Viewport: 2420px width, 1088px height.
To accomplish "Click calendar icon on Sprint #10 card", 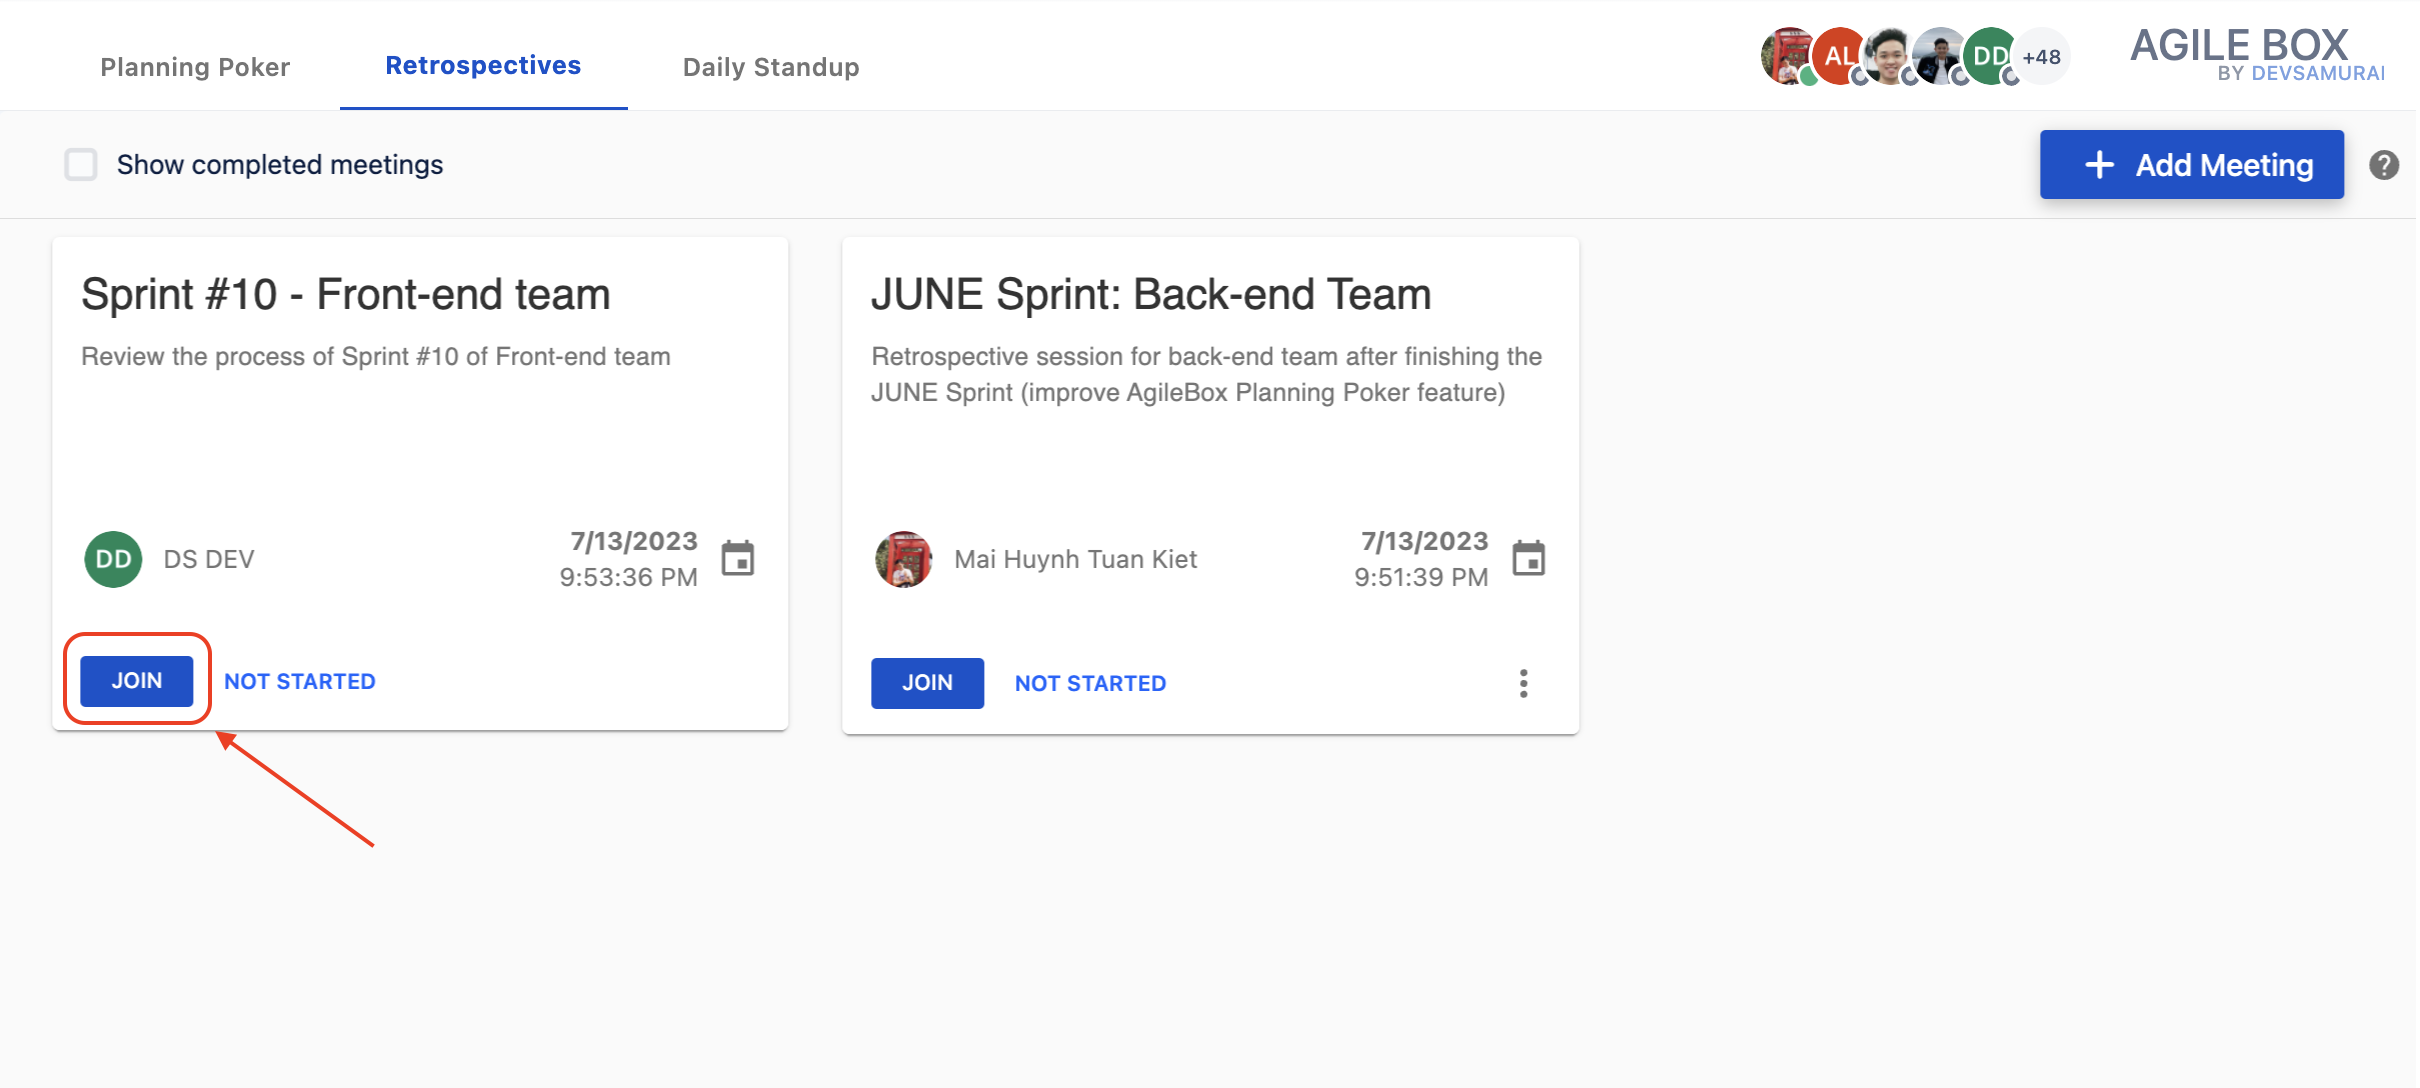I will (x=738, y=558).
